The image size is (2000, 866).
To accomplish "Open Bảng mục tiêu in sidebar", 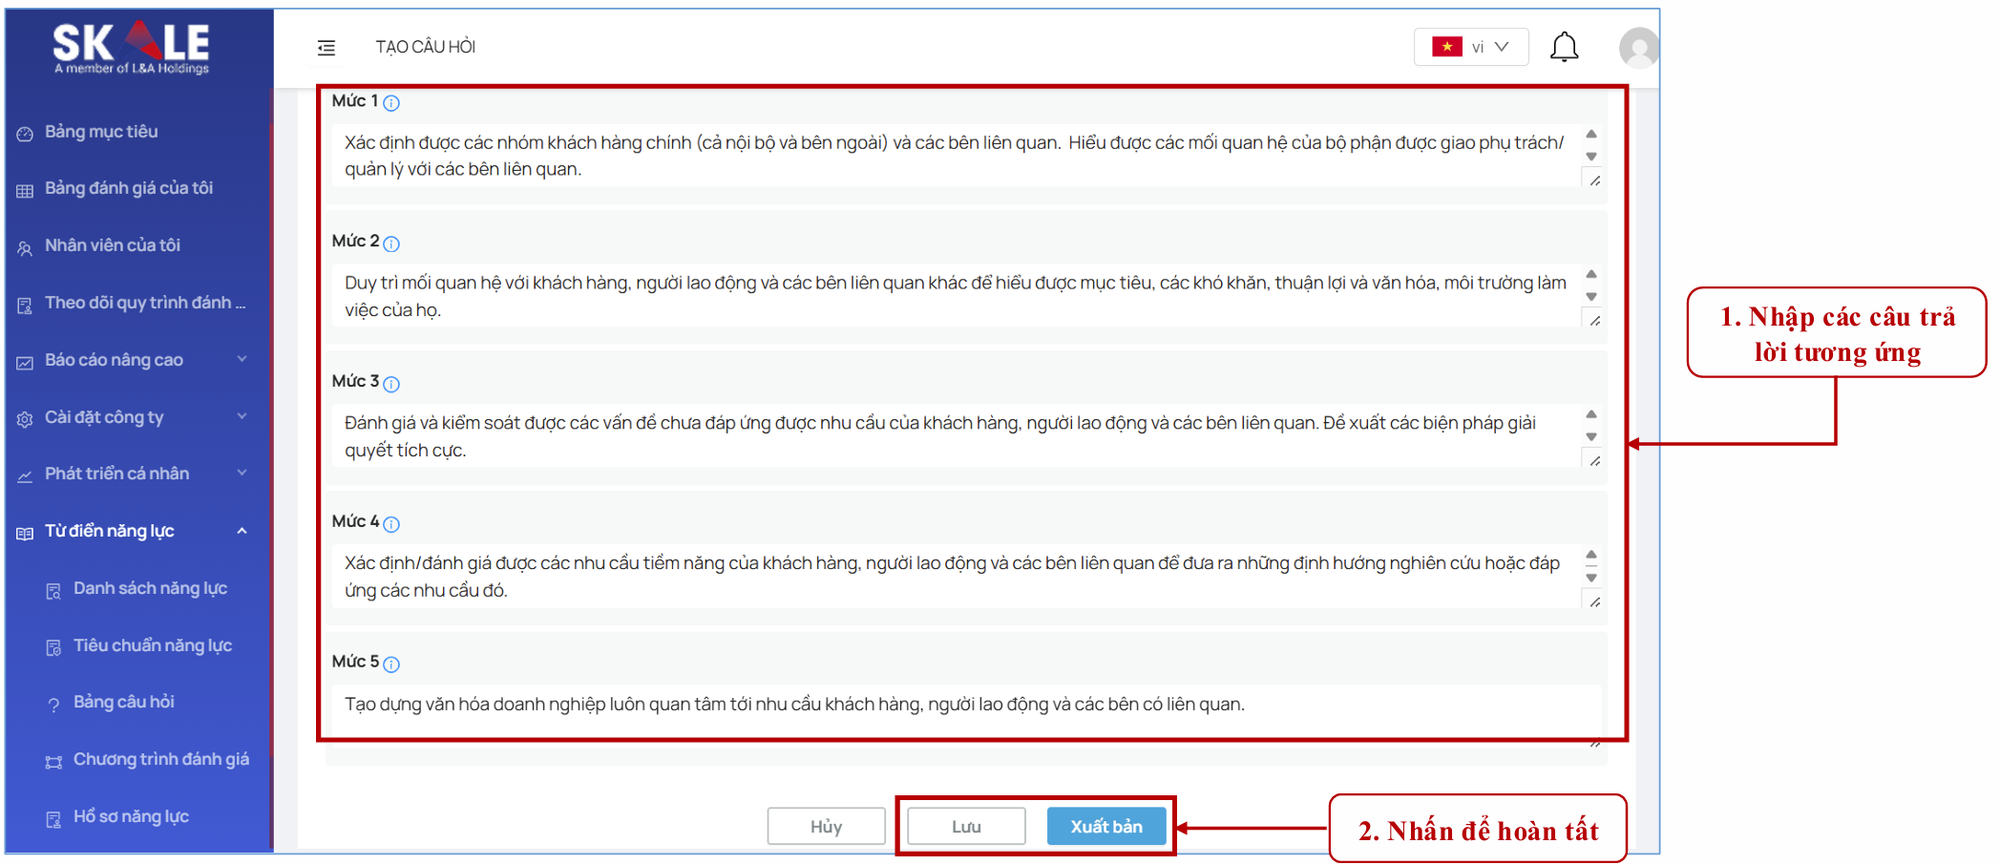I will 101,132.
